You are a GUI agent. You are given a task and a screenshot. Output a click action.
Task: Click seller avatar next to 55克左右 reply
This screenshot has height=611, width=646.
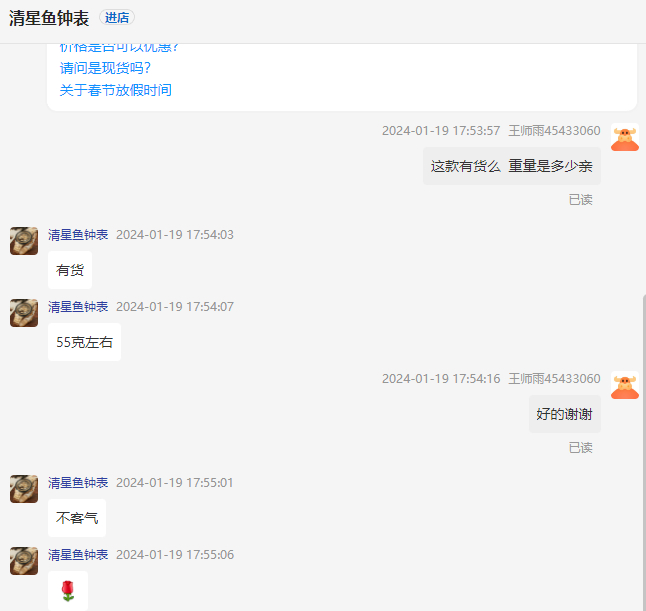coord(24,313)
